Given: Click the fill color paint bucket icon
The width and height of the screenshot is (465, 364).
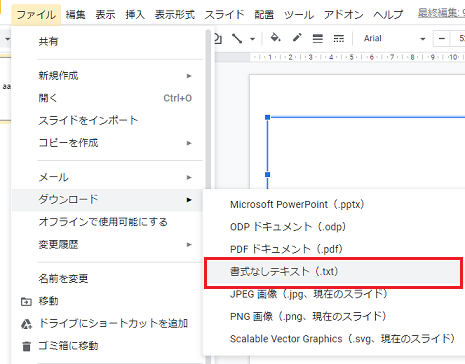Looking at the screenshot, I should coord(275,38).
